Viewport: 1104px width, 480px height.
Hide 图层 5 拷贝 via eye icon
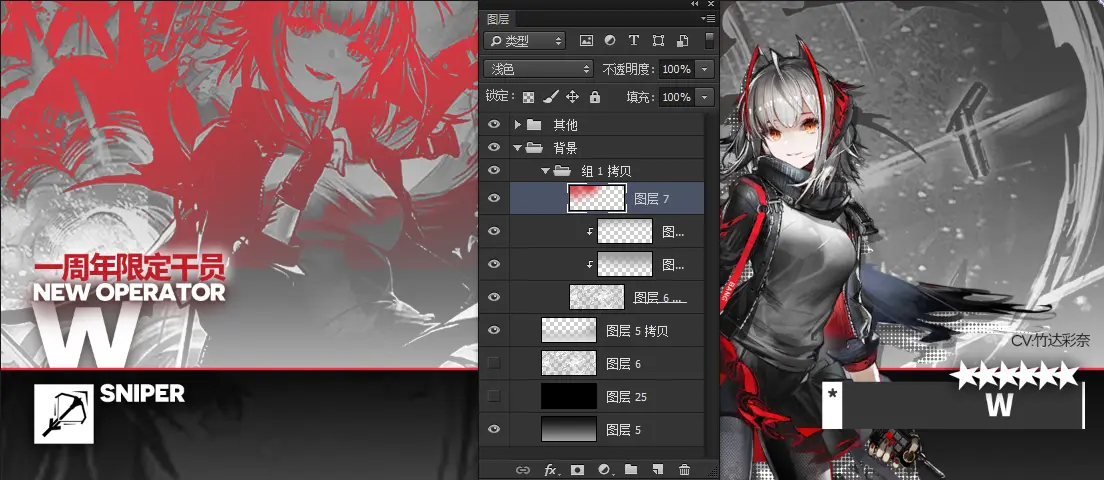(494, 329)
